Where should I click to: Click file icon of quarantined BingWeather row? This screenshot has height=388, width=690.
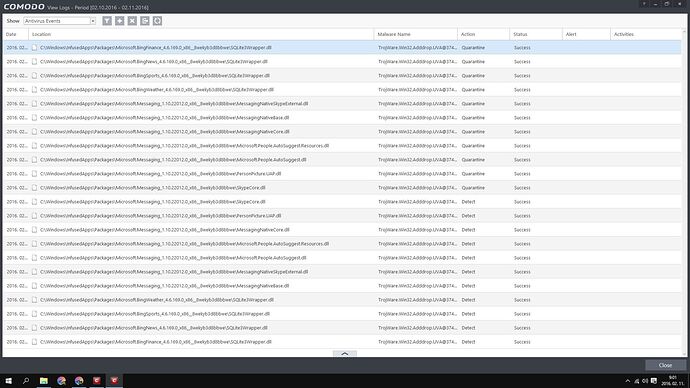coord(34,90)
